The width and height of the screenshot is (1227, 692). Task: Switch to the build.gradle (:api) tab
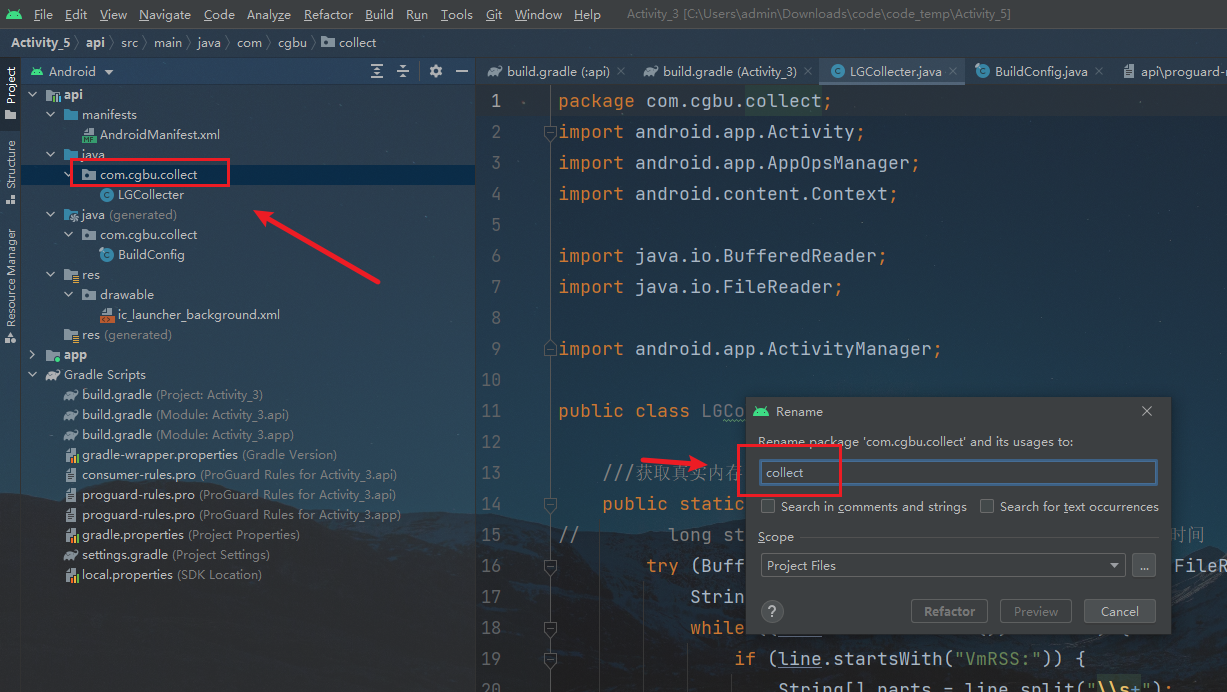pyautogui.click(x=557, y=72)
